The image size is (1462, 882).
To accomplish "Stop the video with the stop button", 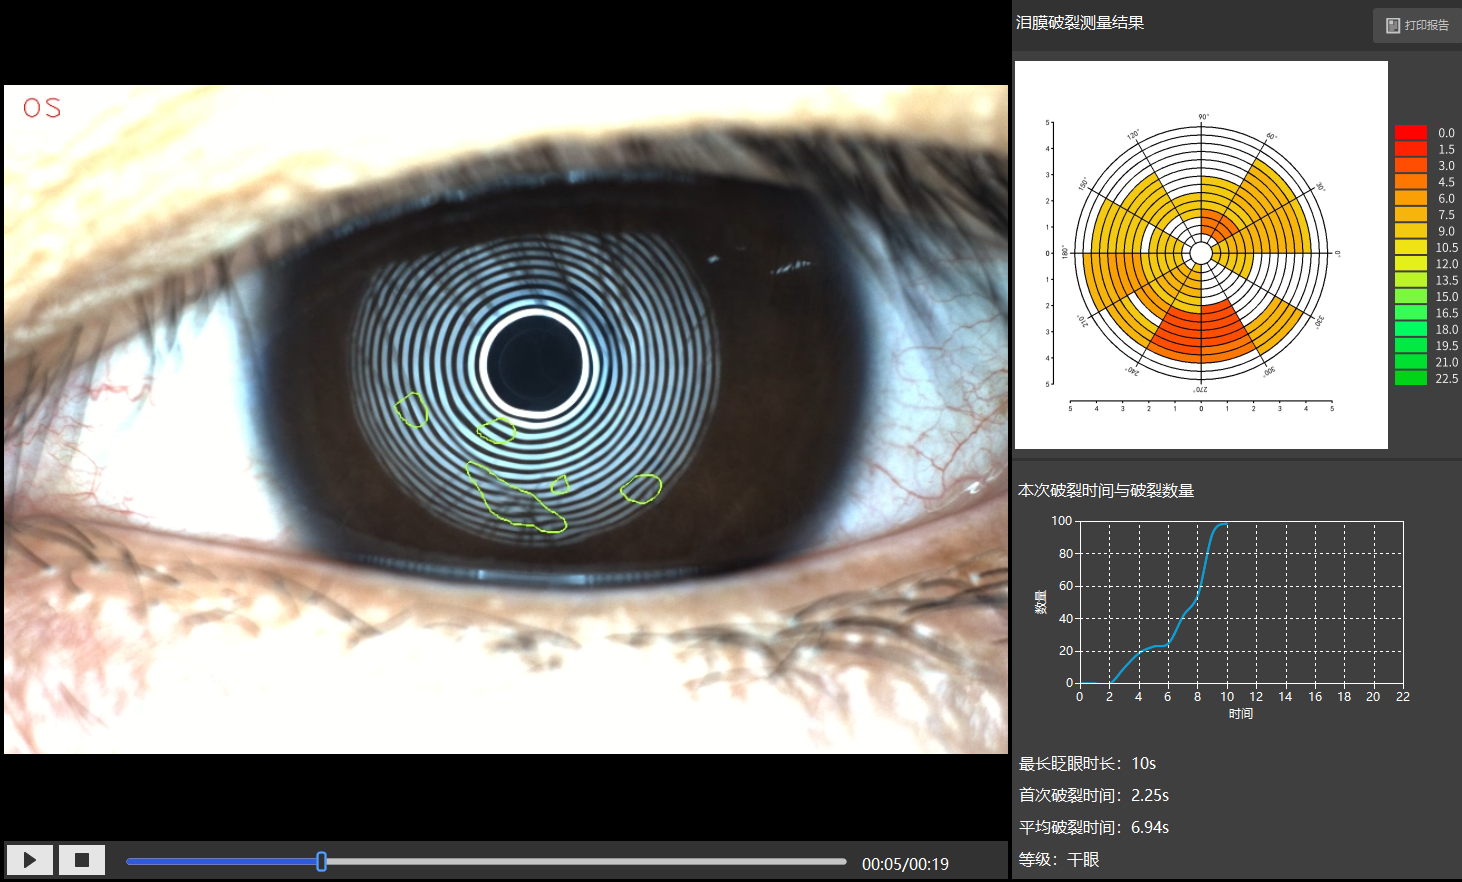I will point(82,860).
